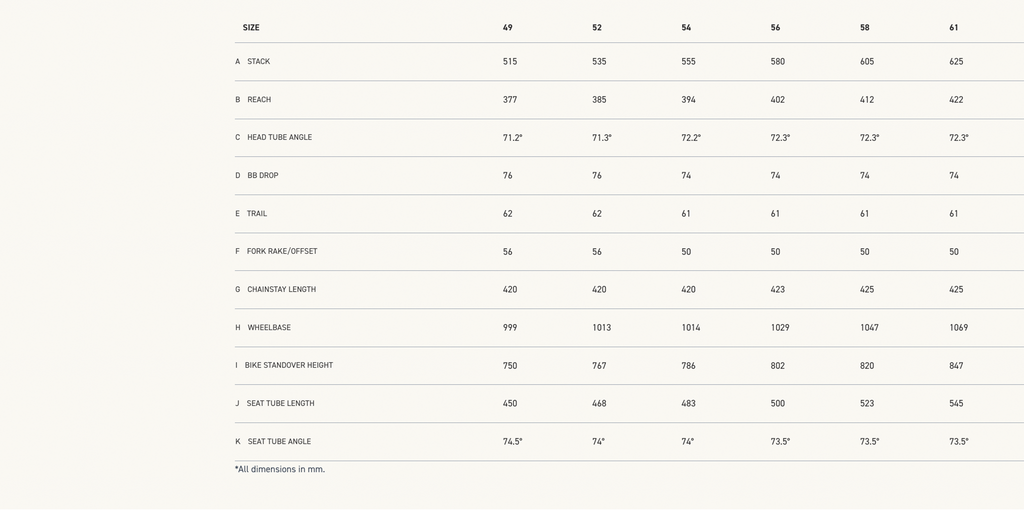Screen dimensions: 1024x512
Task: Click the BIKE STANDOVER HEIGHT row label
Action: (289, 366)
